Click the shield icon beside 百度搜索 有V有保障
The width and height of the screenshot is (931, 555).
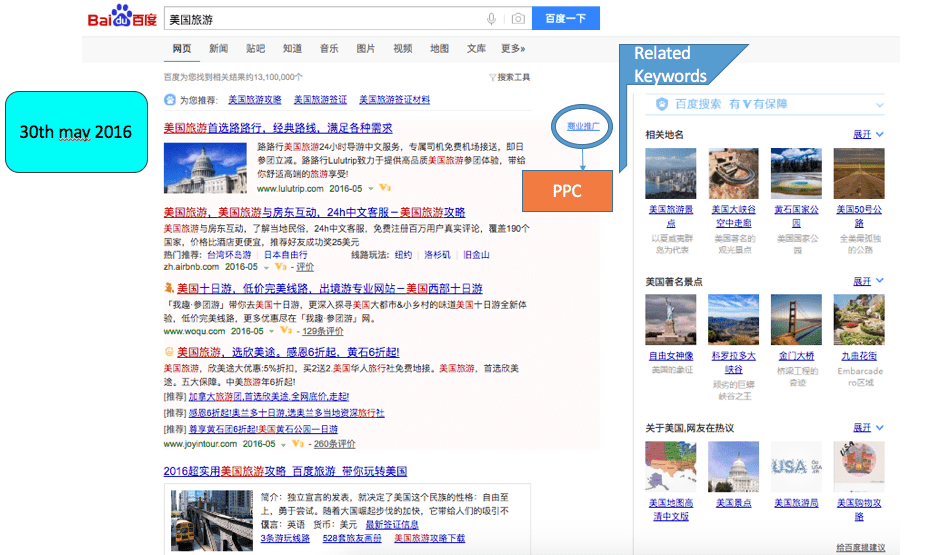point(661,104)
